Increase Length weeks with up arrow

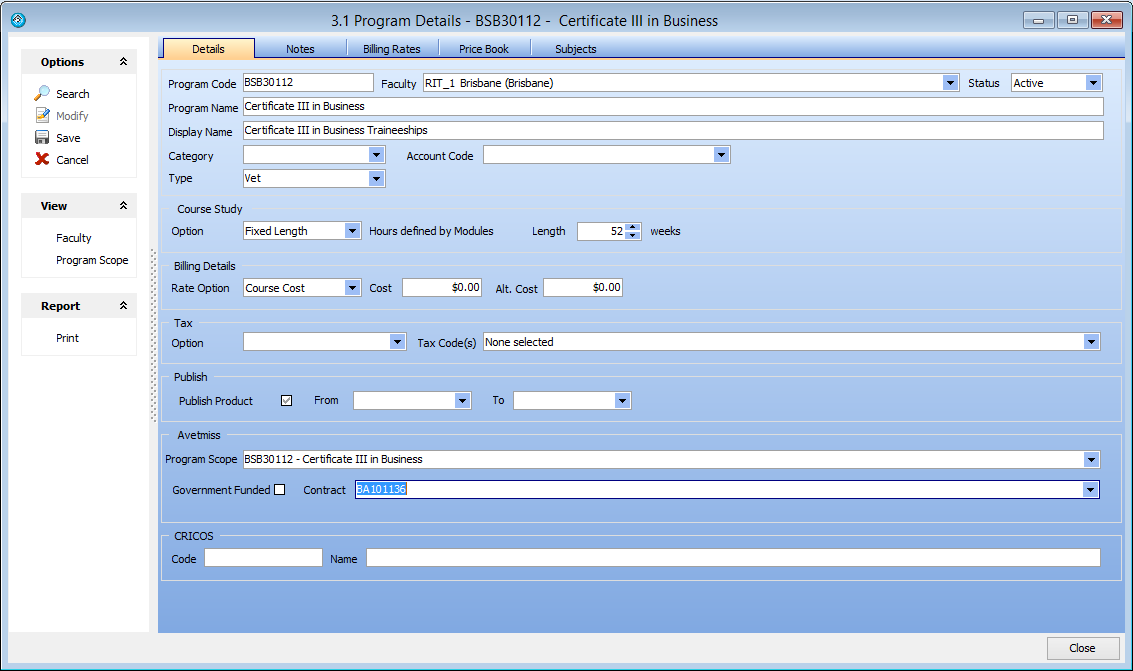[633, 226]
